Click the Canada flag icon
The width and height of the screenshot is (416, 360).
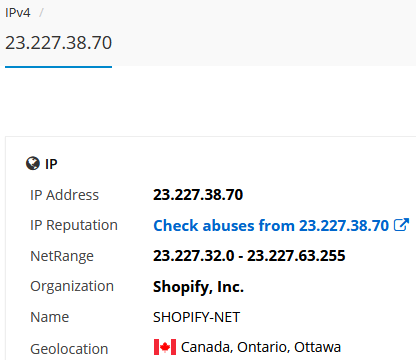pos(165,347)
